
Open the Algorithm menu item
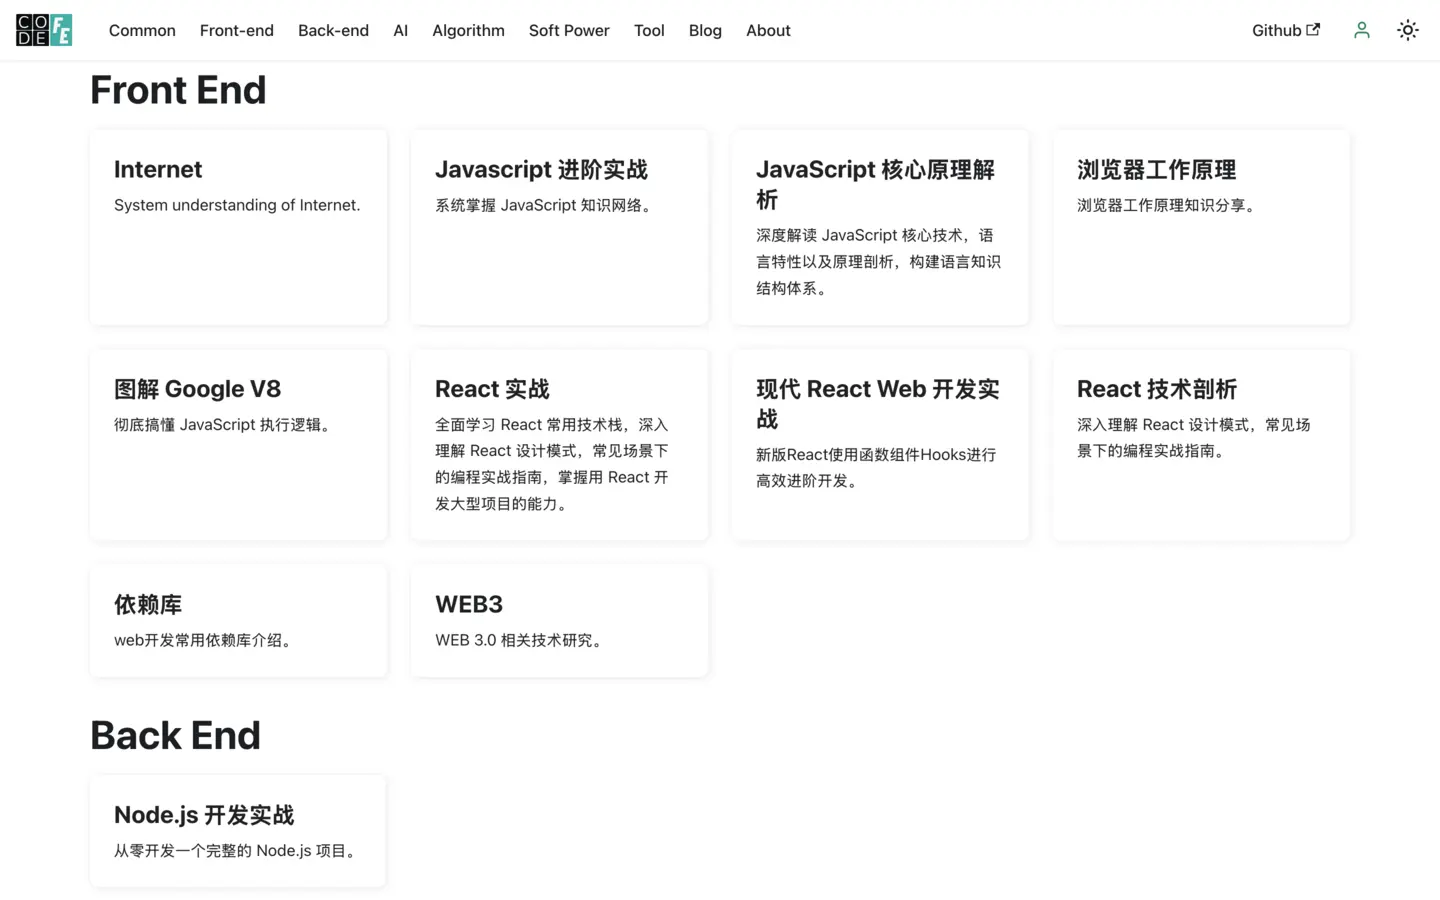pyautogui.click(x=468, y=30)
